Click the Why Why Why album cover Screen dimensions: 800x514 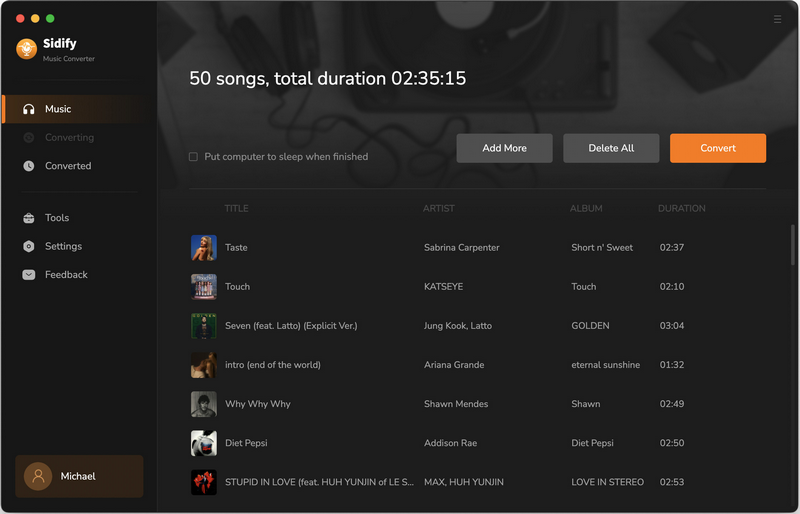click(204, 404)
